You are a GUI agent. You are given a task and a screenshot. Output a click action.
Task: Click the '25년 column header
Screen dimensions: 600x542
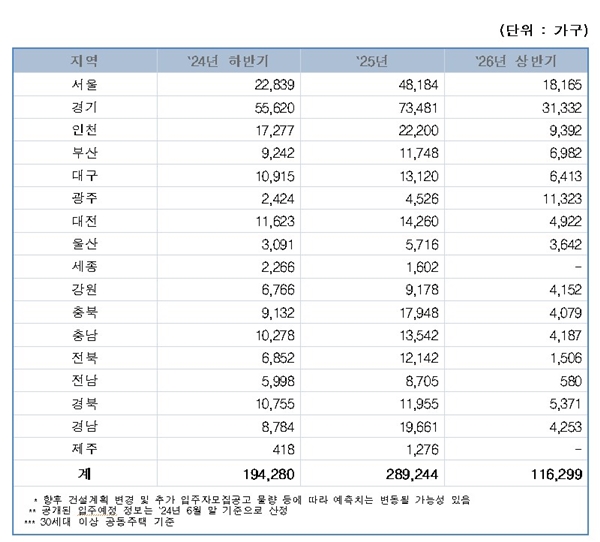[x=371, y=61]
